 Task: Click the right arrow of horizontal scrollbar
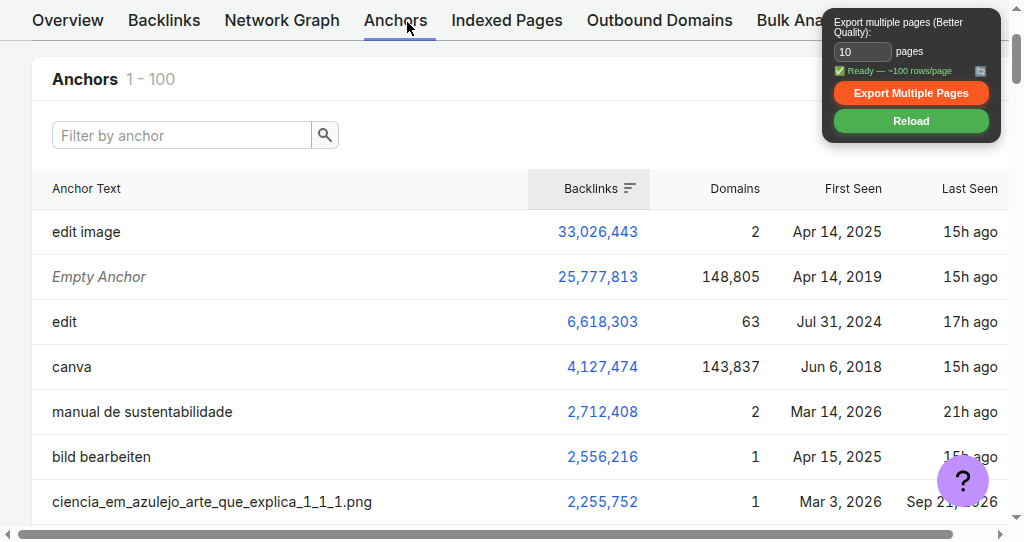point(1000,535)
